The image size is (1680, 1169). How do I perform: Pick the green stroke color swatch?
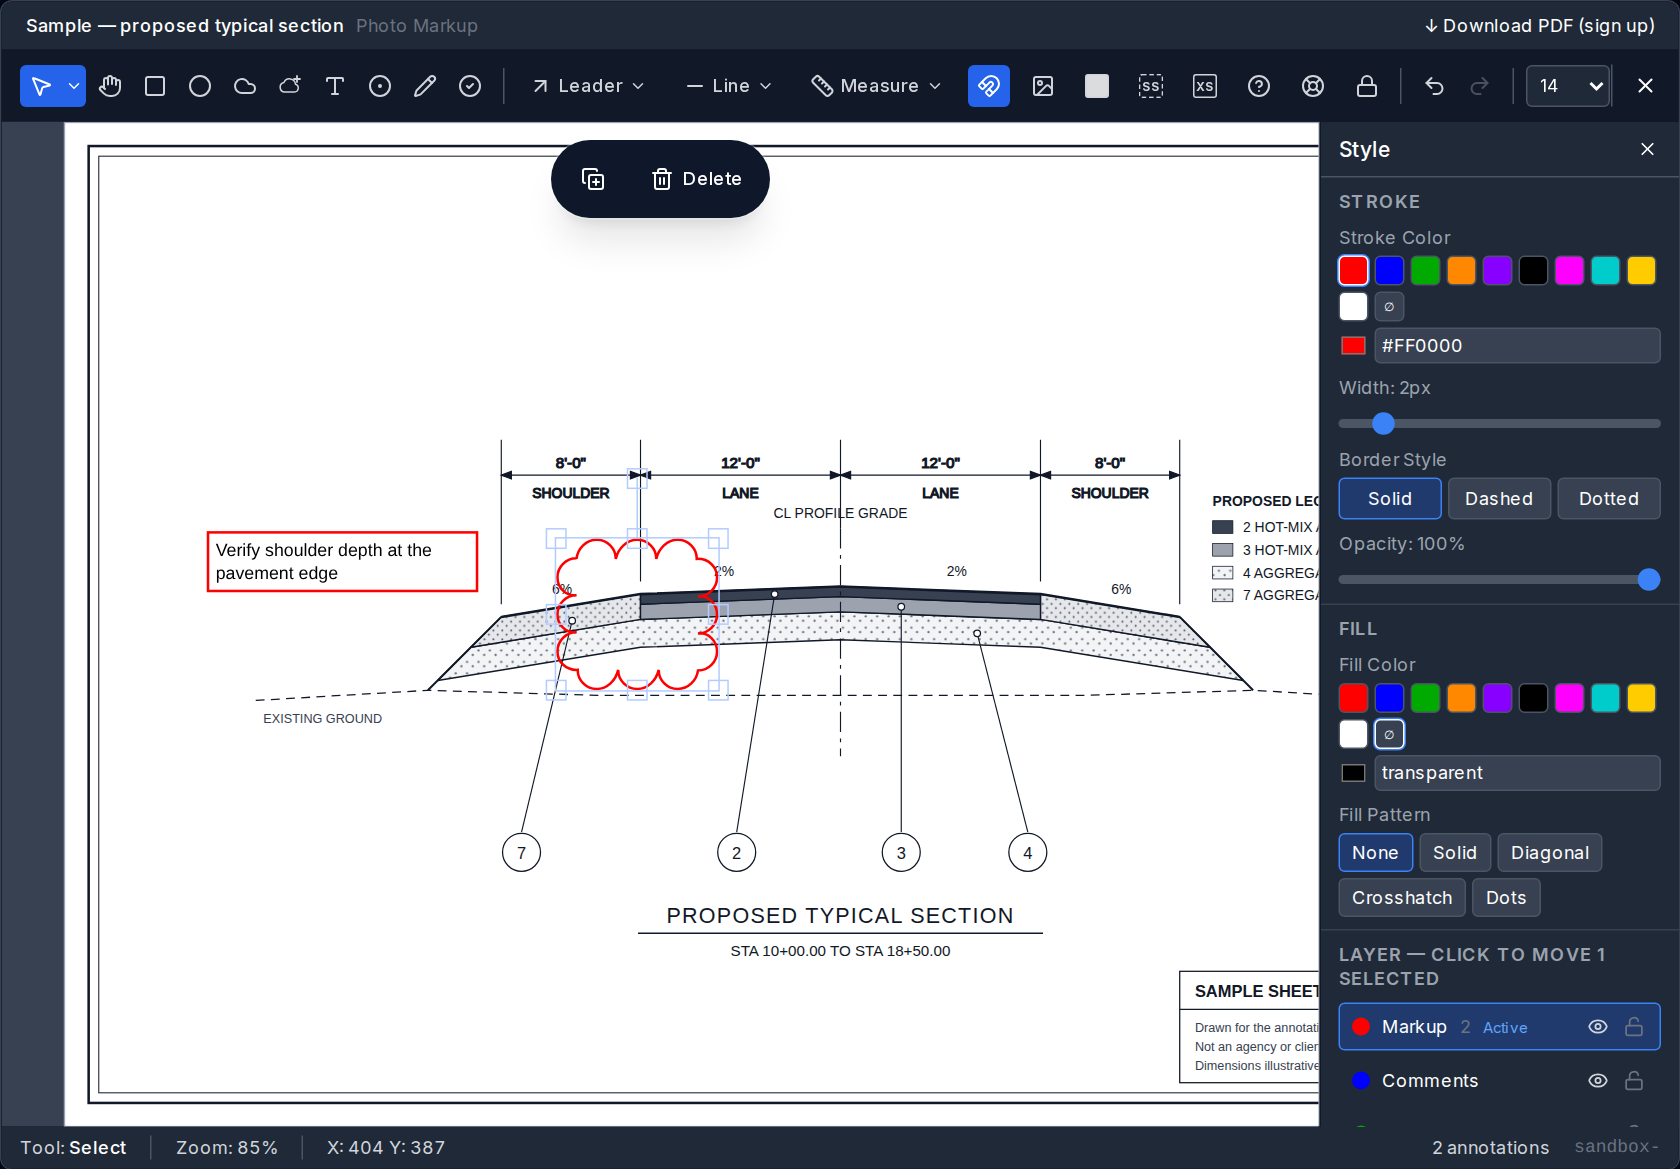(x=1425, y=271)
